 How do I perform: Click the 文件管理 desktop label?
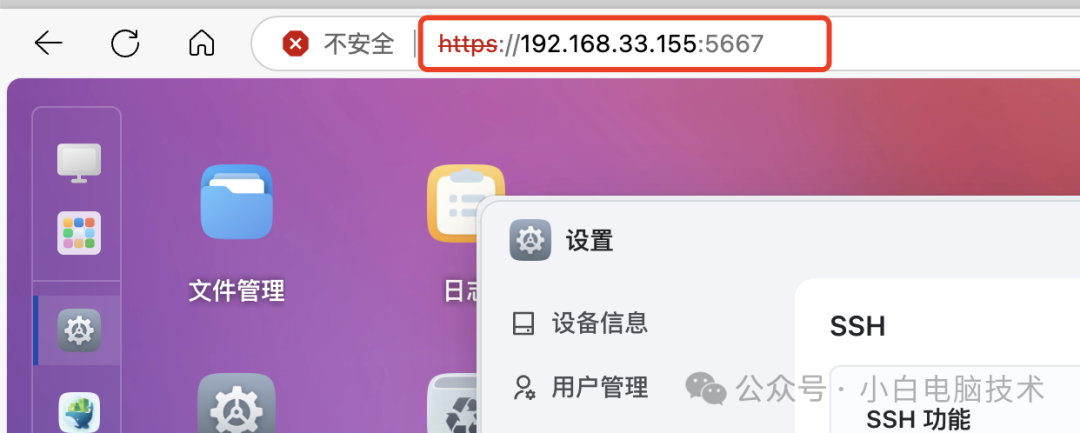(x=236, y=291)
